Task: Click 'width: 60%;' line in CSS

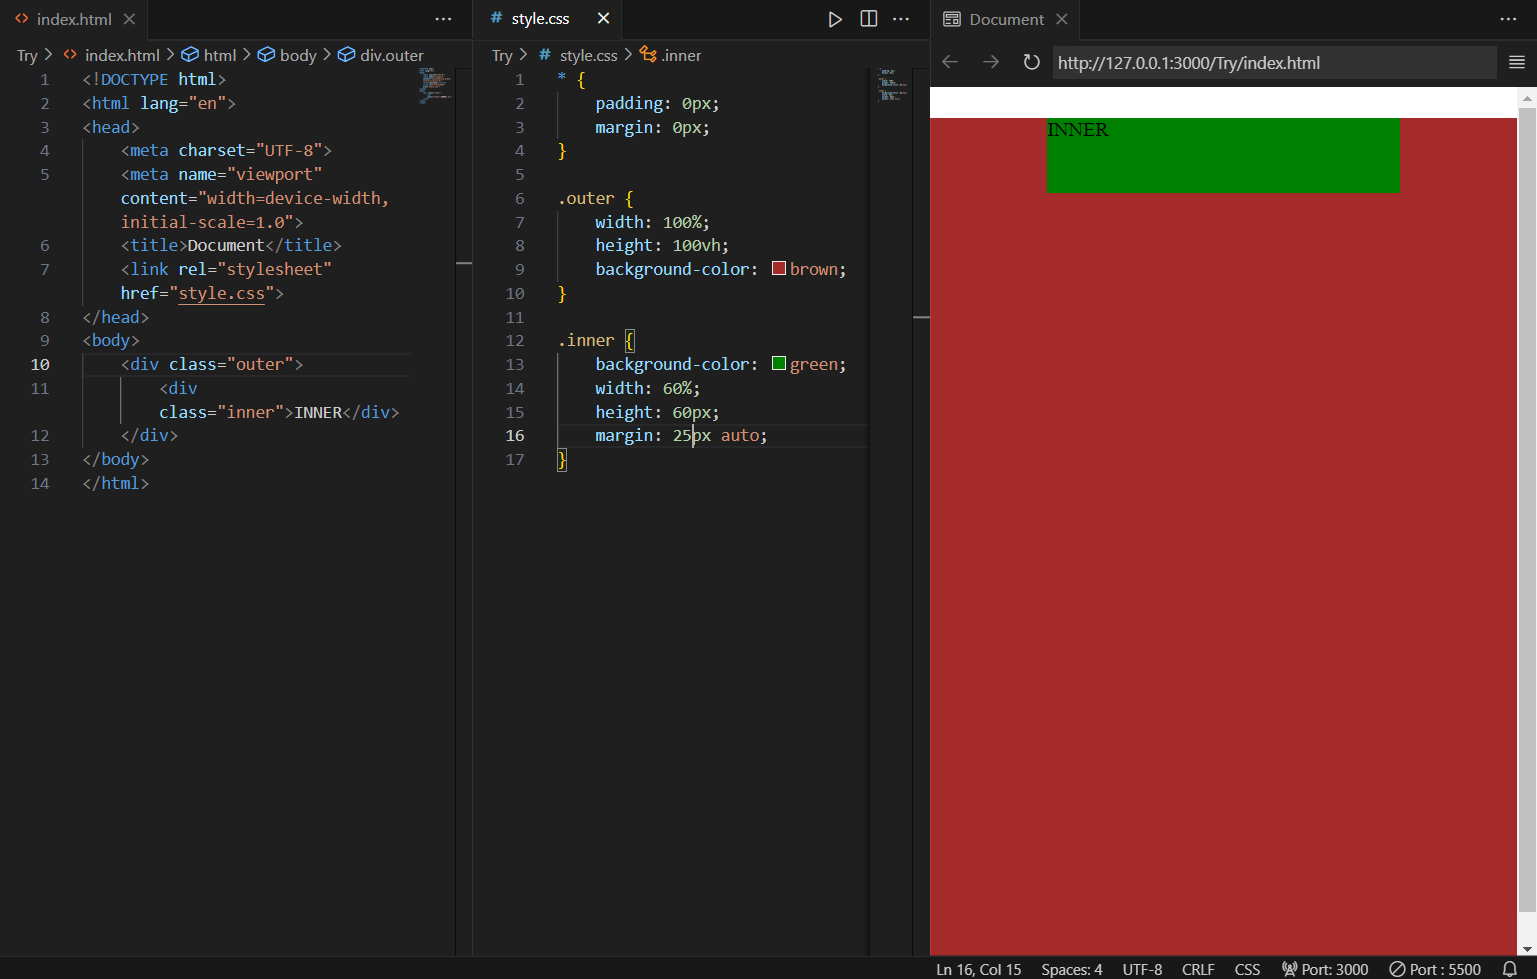Action: point(648,388)
